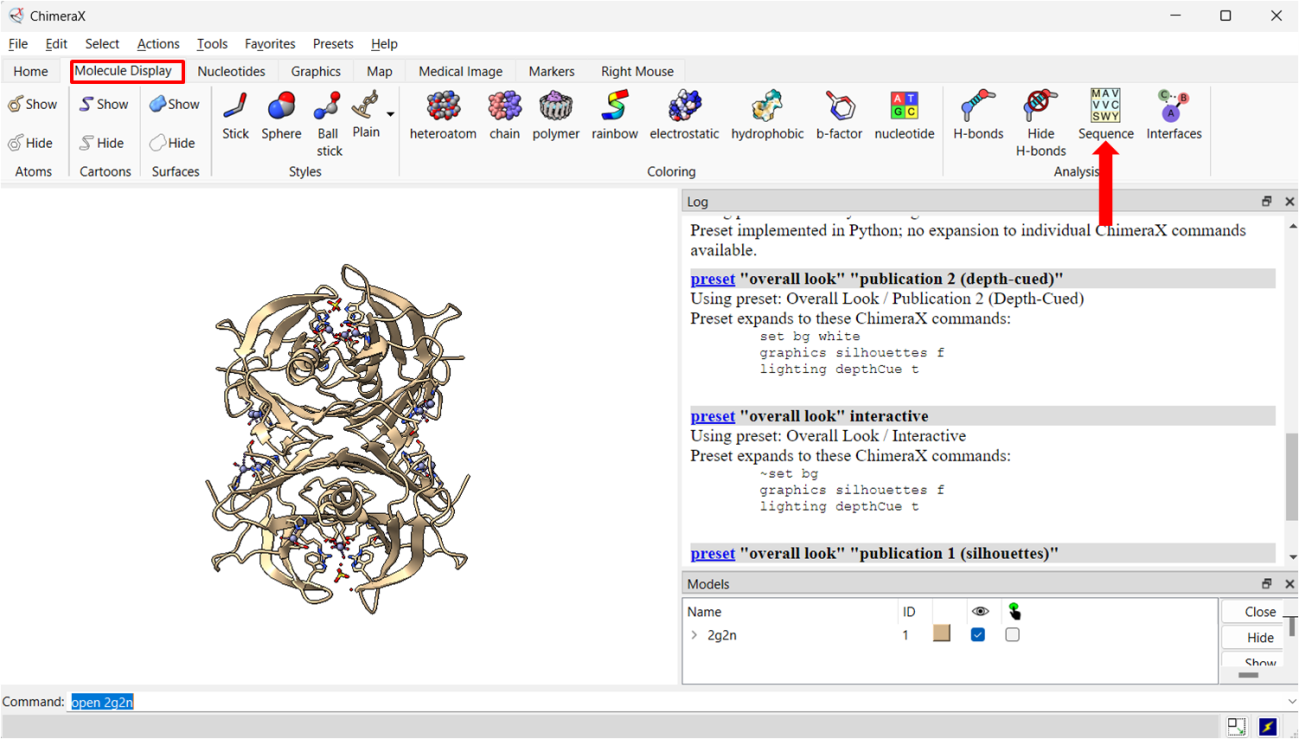Image resolution: width=1299 pixels, height=739 pixels.
Task: Apply electrostatic coloring
Action: pos(684,116)
